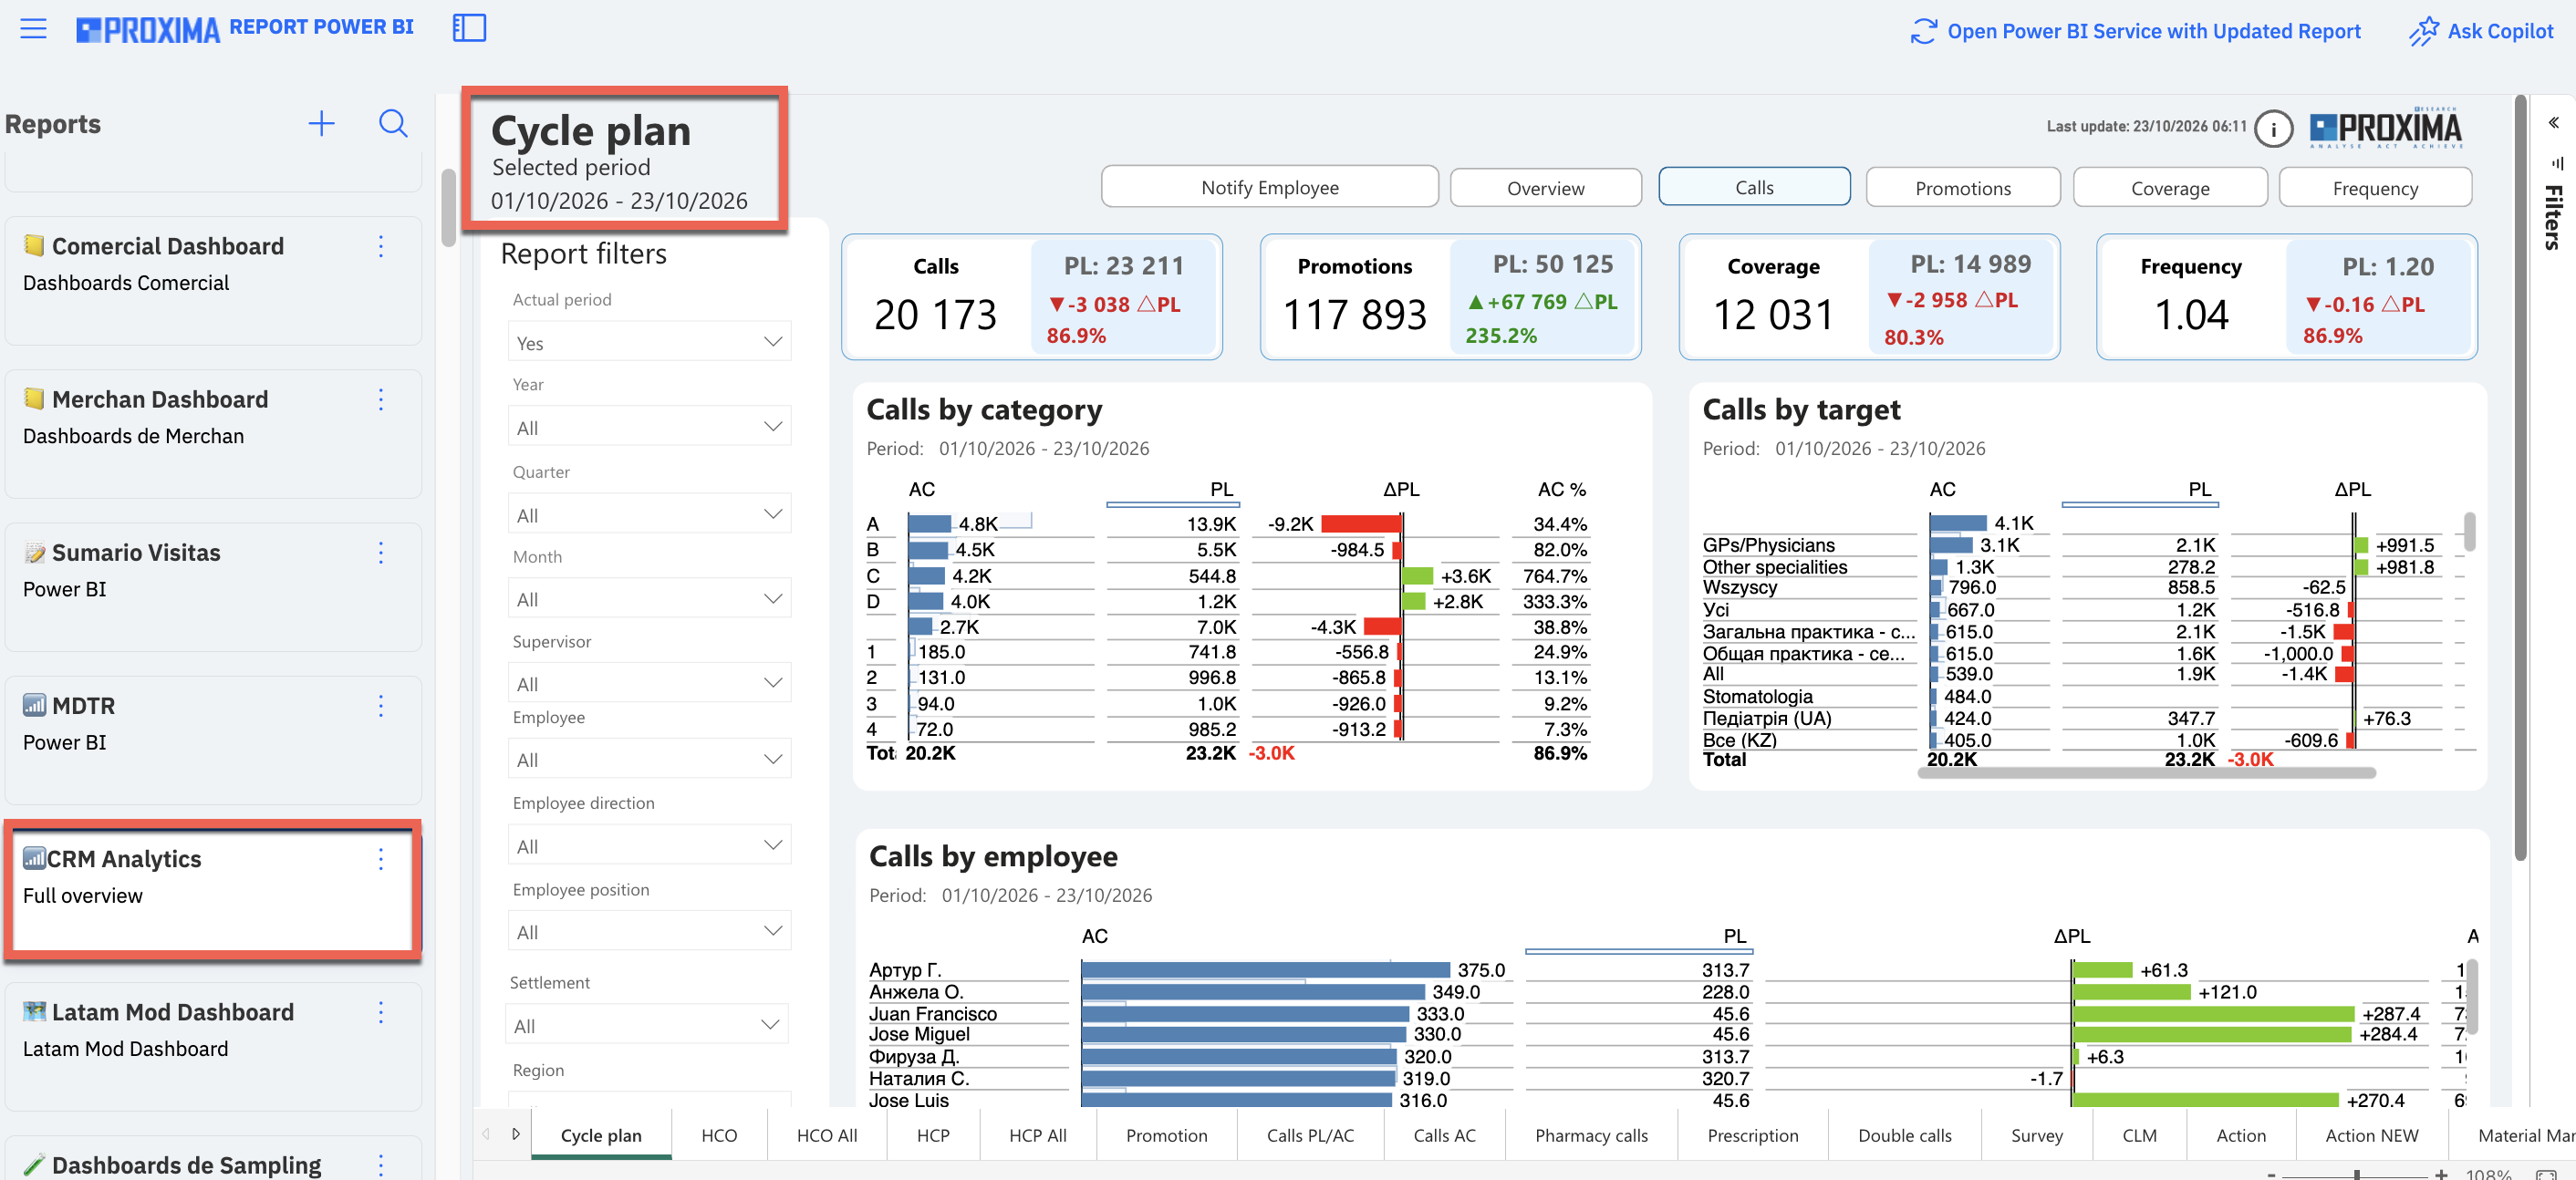Open Power BI Service with Updated Report link

[x=2153, y=31]
